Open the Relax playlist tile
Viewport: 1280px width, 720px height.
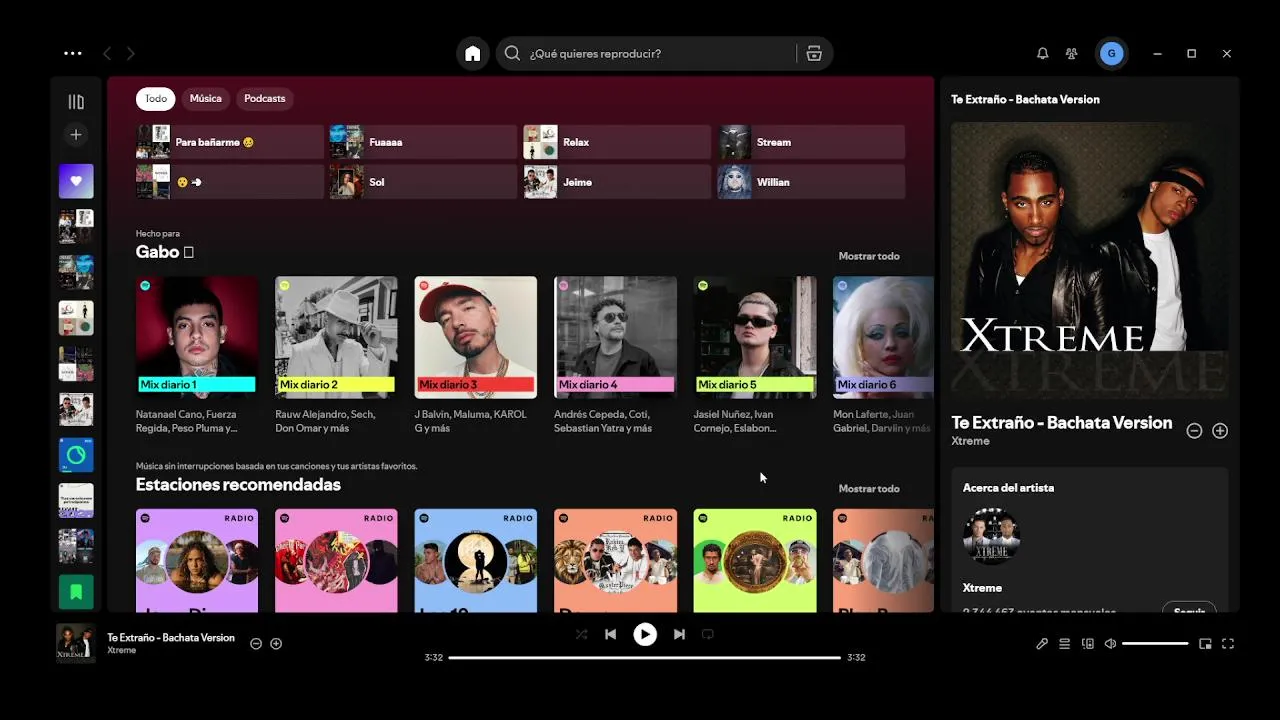tap(617, 142)
